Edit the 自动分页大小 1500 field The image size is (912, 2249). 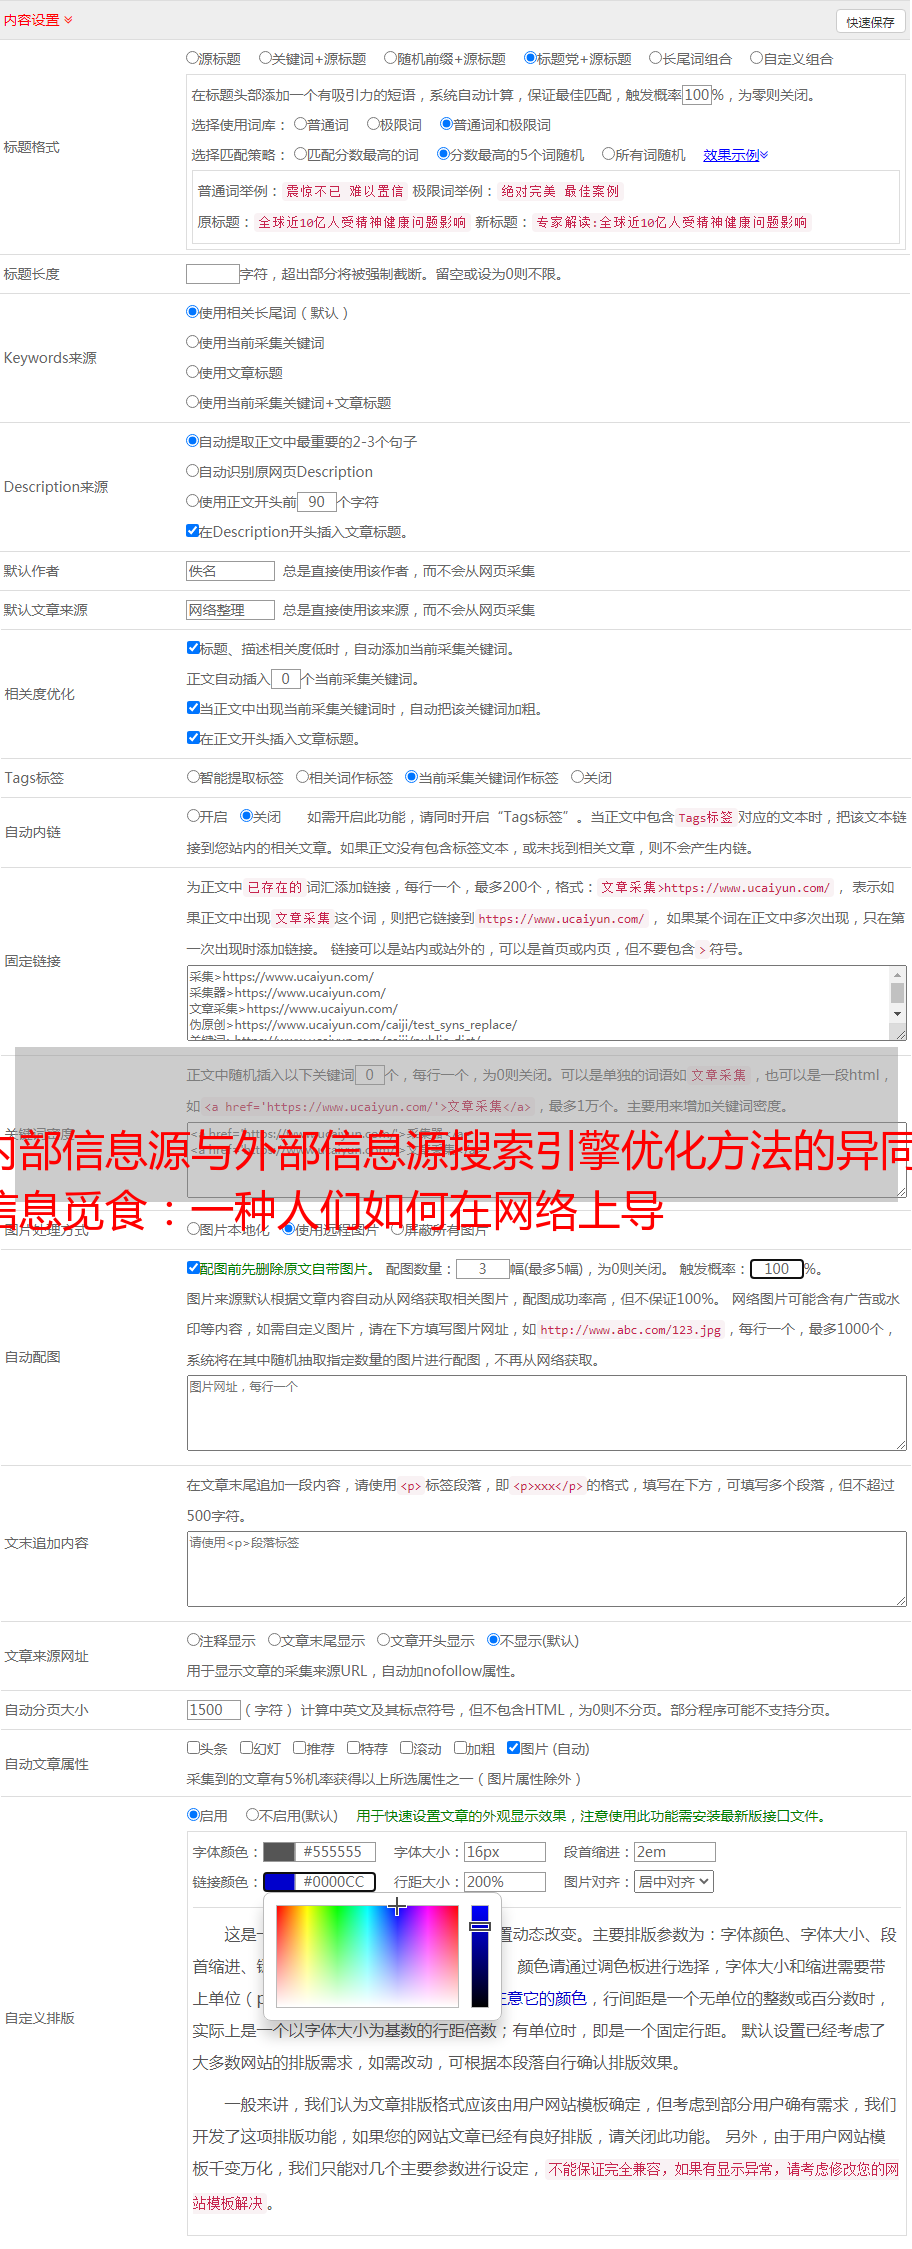click(x=214, y=1710)
